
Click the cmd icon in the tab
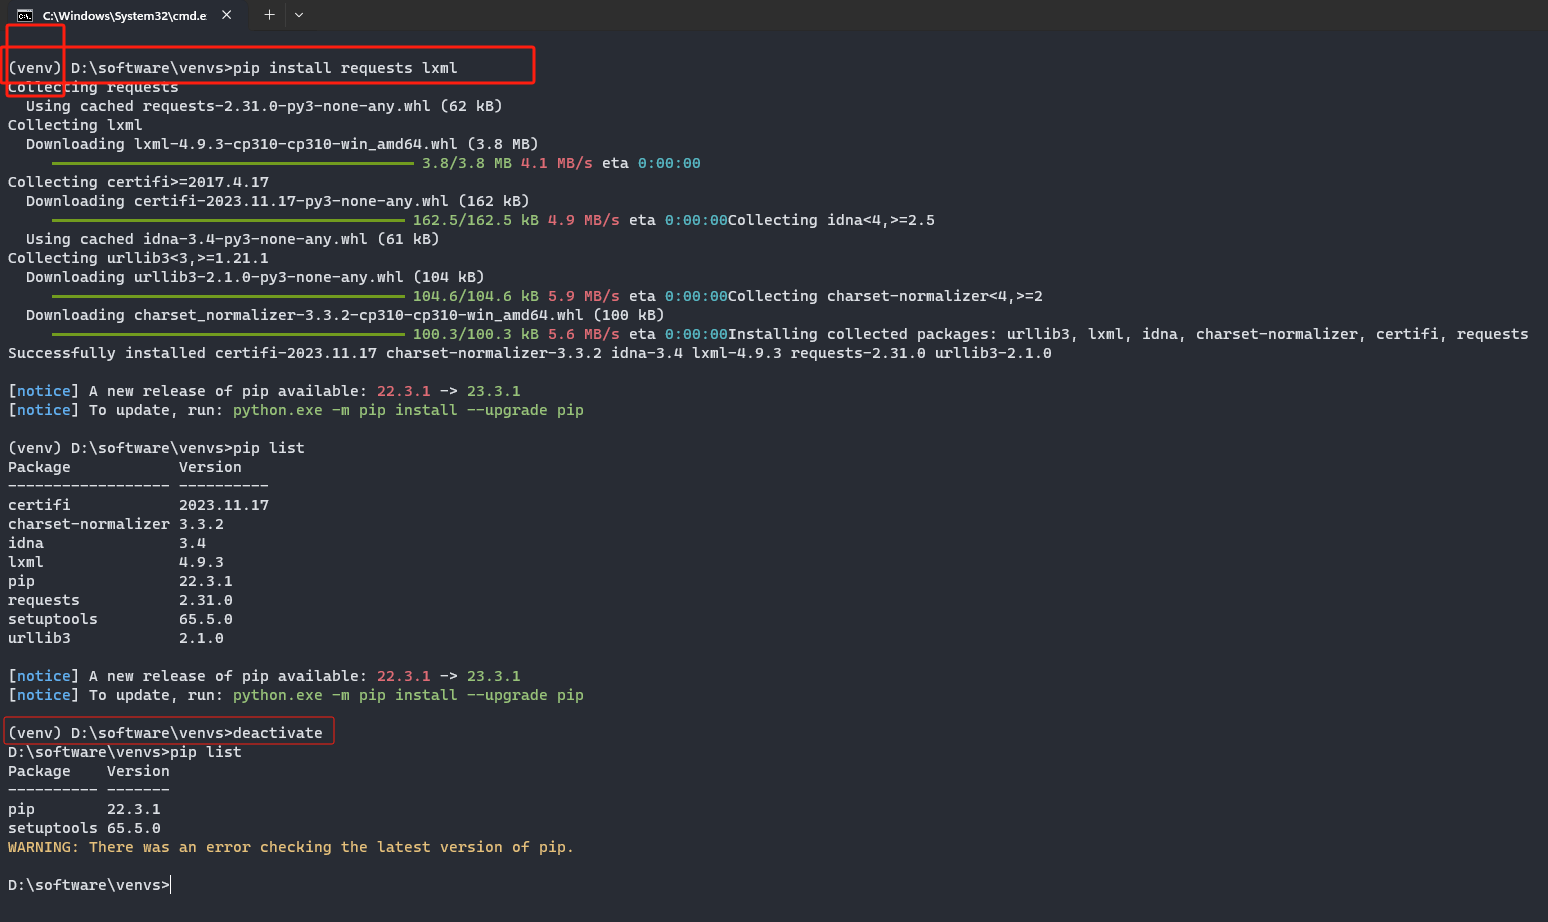pyautogui.click(x=25, y=15)
